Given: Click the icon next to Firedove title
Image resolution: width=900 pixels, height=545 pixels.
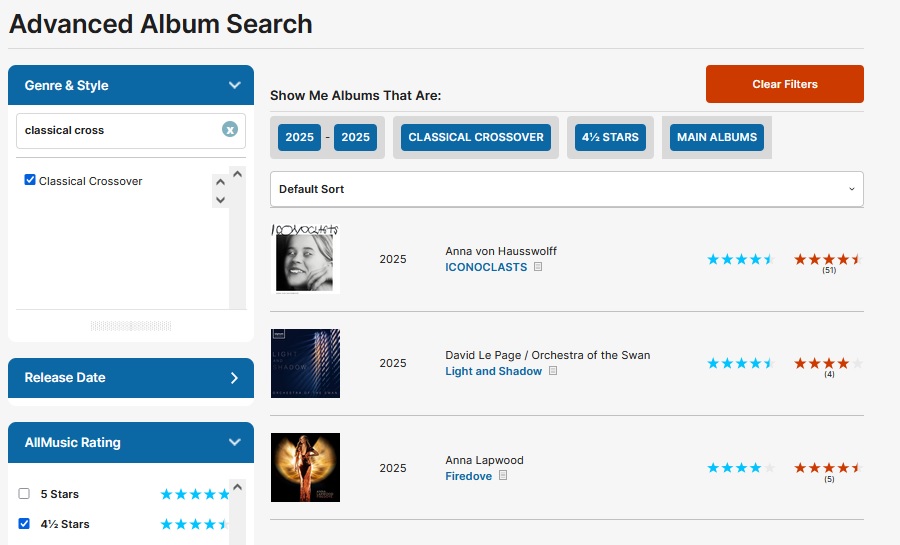Looking at the screenshot, I should click(x=503, y=476).
